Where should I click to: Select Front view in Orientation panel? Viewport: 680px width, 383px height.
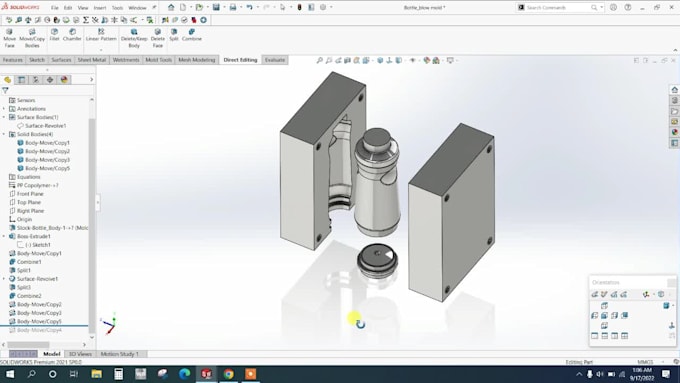(x=604, y=315)
